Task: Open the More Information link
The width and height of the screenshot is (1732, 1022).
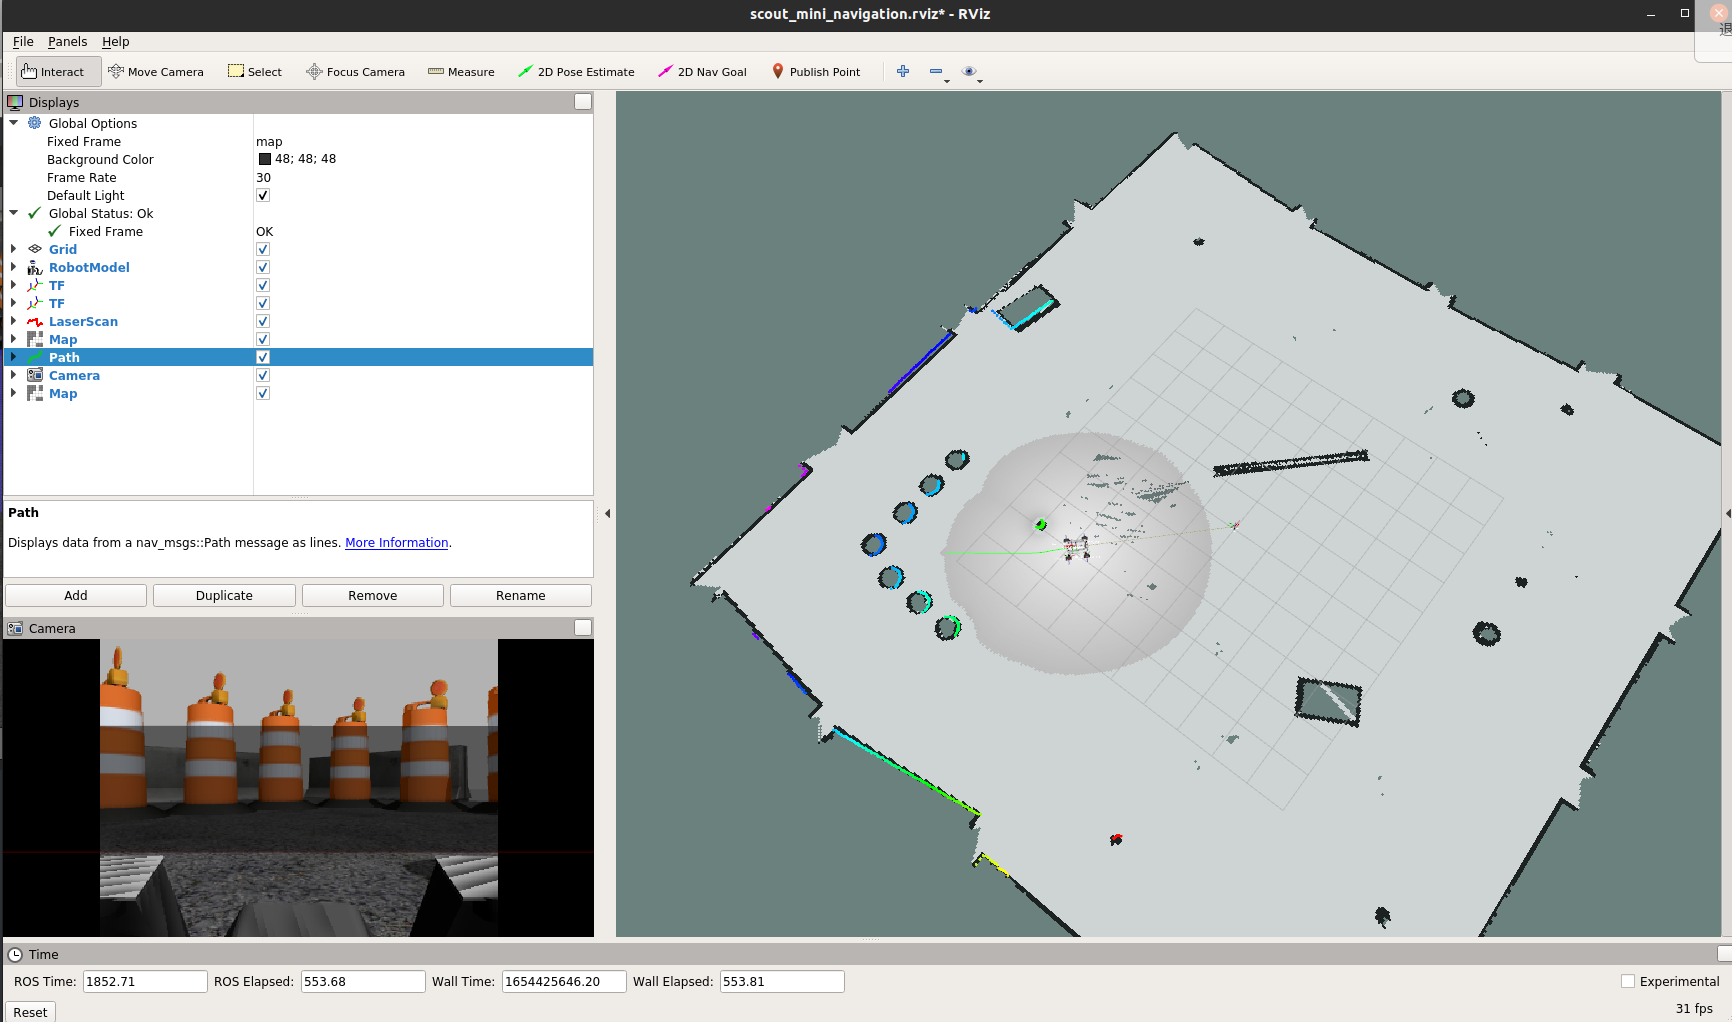Action: (x=396, y=543)
